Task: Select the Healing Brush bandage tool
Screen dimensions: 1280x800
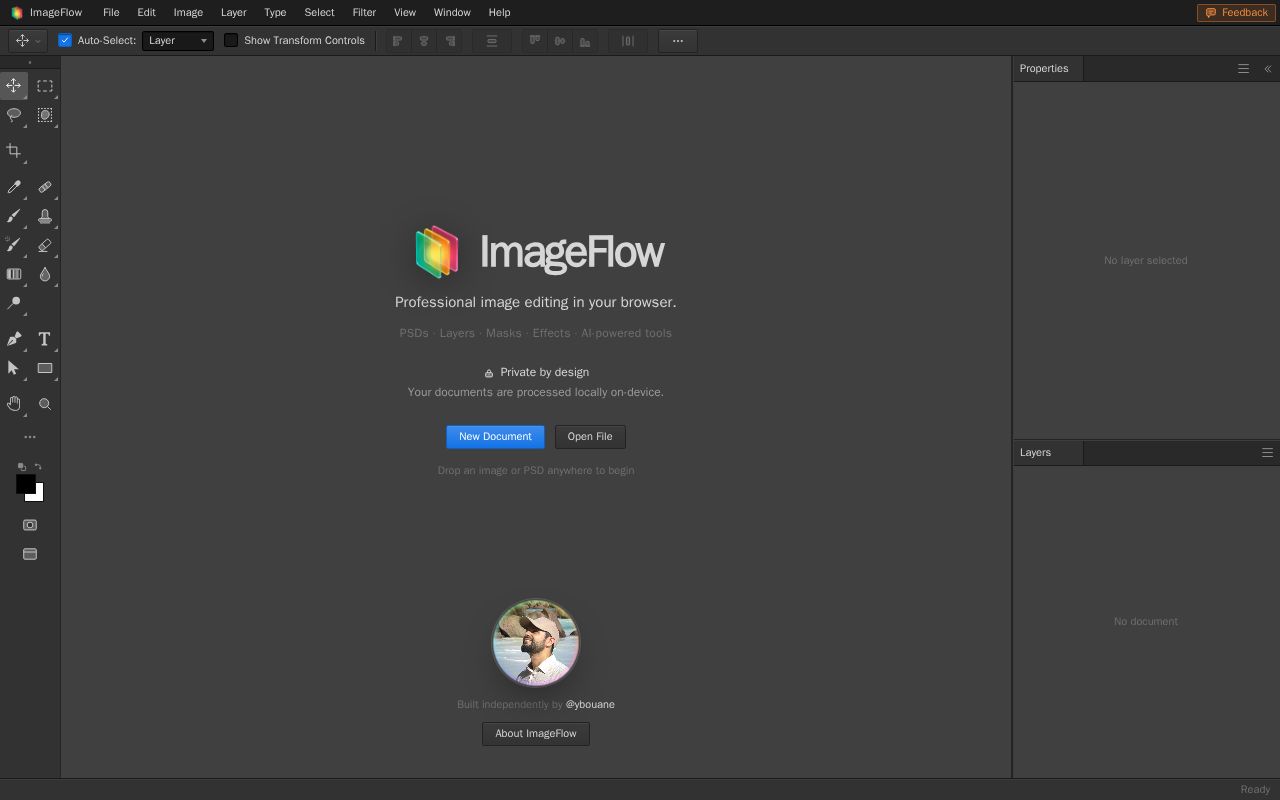Action: (45, 187)
